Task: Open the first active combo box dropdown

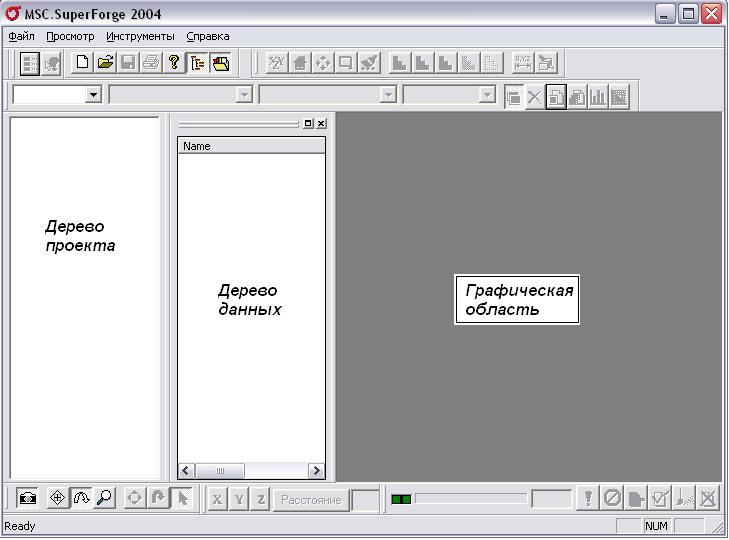Action: 93,95
